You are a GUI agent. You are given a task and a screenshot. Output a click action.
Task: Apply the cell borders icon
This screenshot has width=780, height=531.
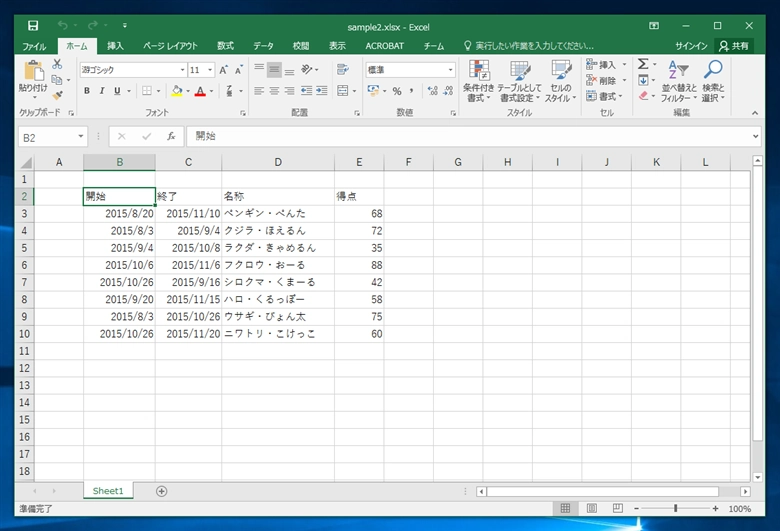147,91
